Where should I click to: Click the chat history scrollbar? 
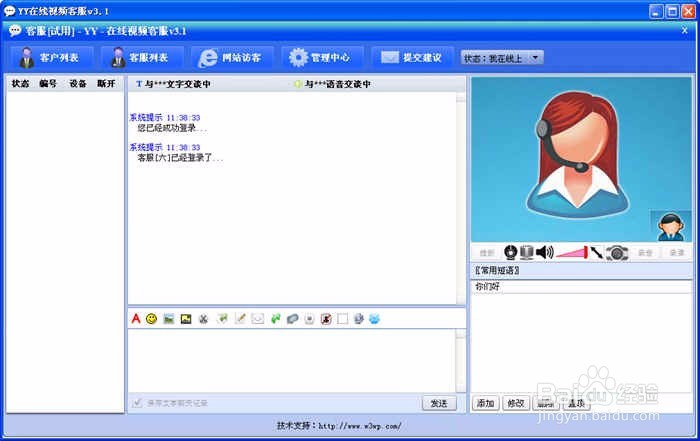[461, 199]
